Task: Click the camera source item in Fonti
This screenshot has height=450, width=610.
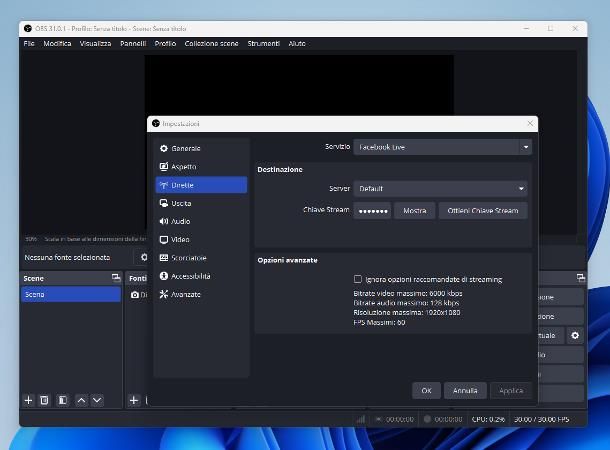Action: [x=139, y=295]
